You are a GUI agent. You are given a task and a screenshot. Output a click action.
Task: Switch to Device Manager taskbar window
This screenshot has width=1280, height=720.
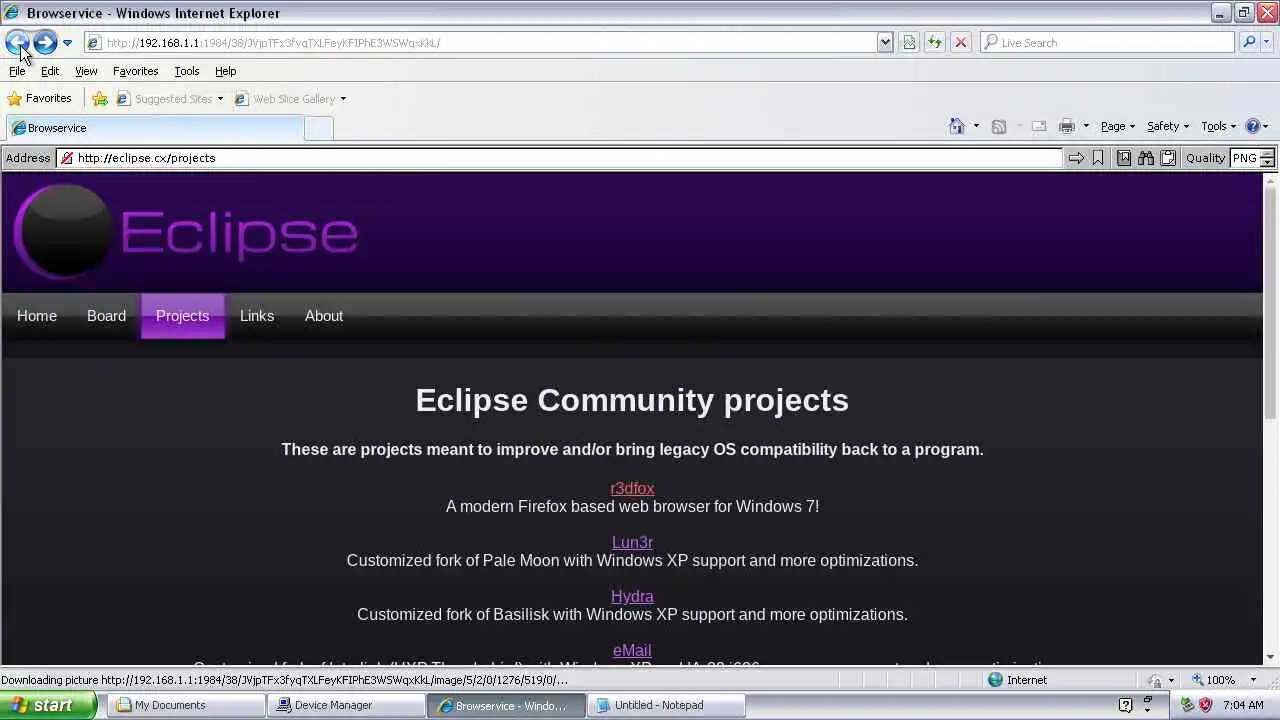(x=348, y=705)
